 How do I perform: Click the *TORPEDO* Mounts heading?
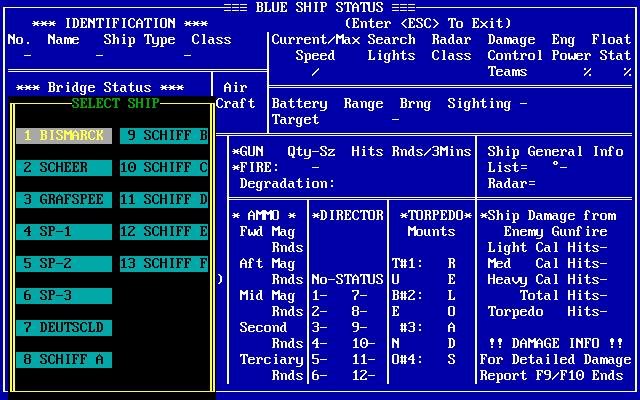pos(436,223)
